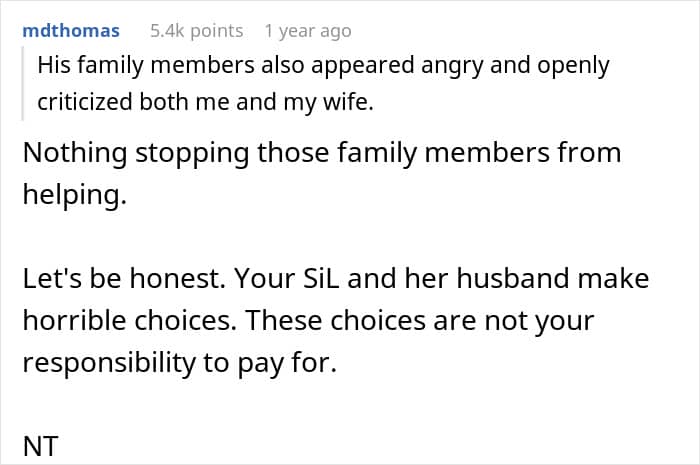The height and width of the screenshot is (465, 700).
Task: Click the "NT" text at the bottom
Action: [41, 446]
